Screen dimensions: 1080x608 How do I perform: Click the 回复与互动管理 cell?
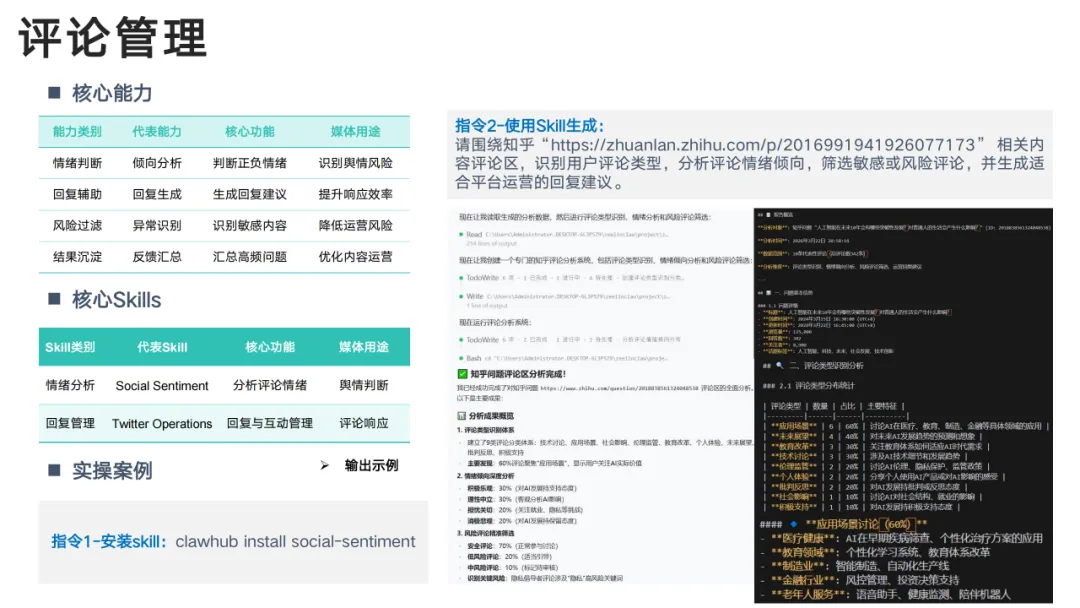pos(270,423)
